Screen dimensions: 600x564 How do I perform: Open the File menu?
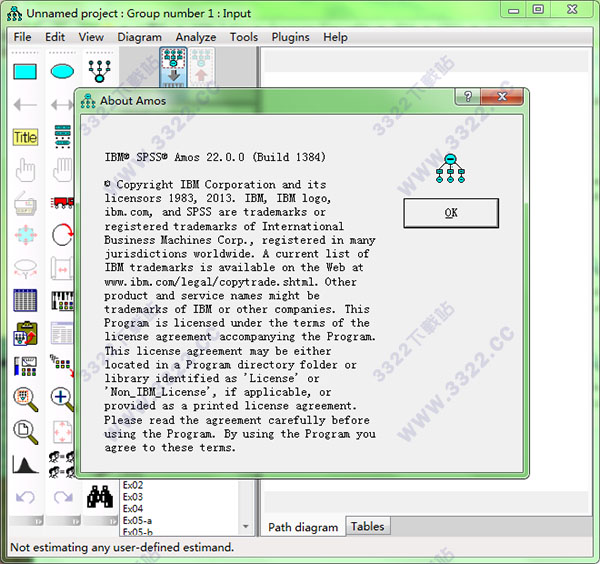pyautogui.click(x=22, y=37)
